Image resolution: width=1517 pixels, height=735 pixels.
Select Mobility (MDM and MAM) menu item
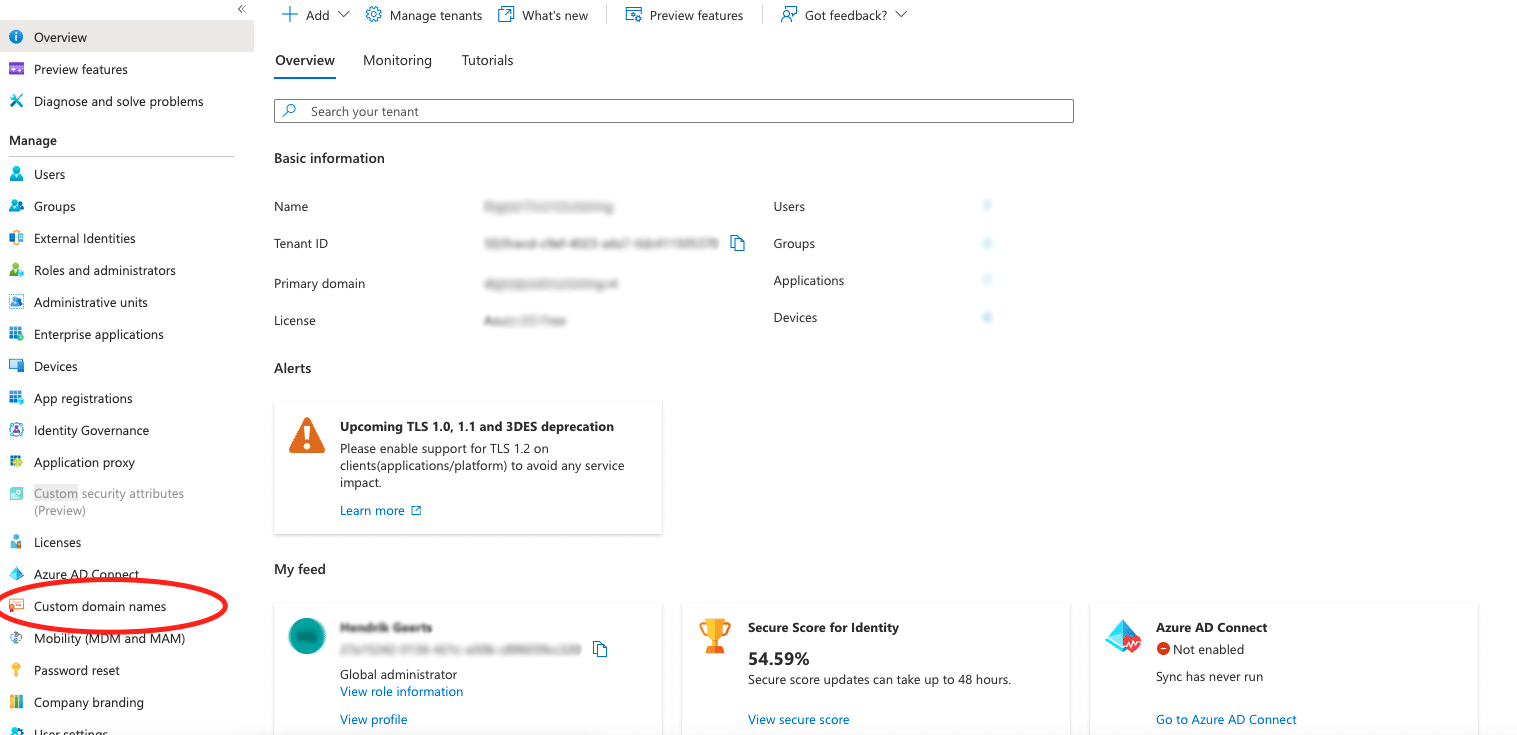[109, 638]
